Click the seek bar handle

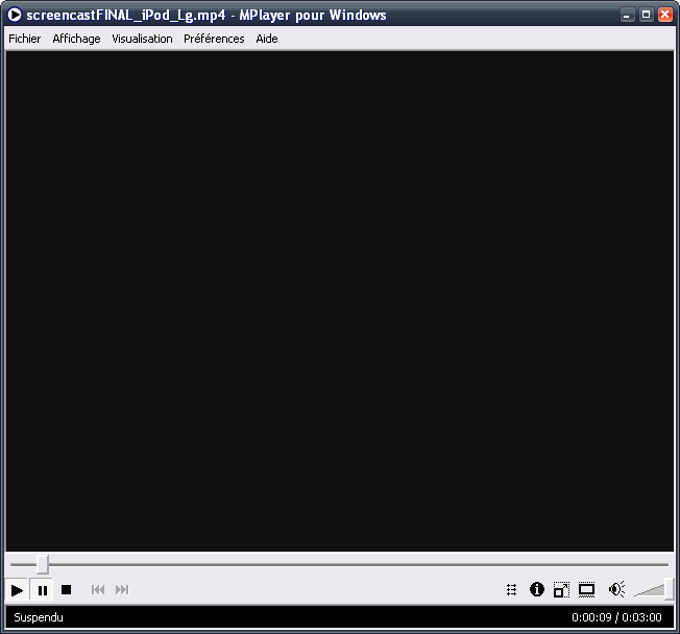(x=42, y=564)
